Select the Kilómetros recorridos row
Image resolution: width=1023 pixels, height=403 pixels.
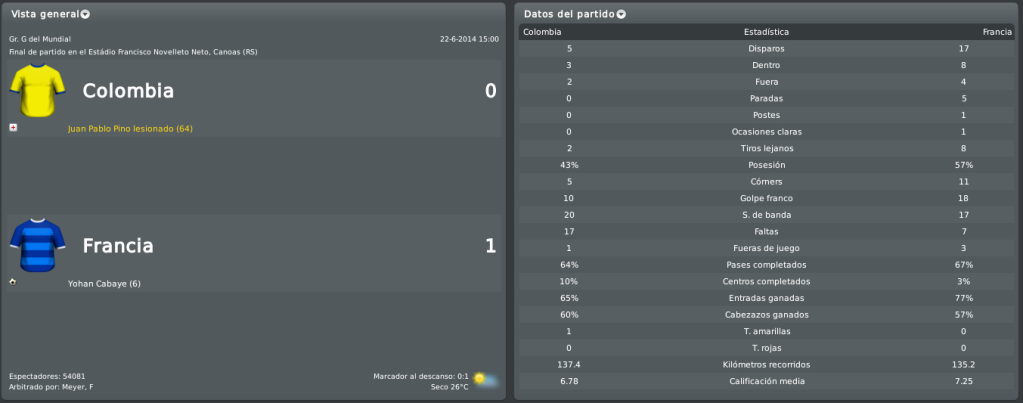pos(767,365)
